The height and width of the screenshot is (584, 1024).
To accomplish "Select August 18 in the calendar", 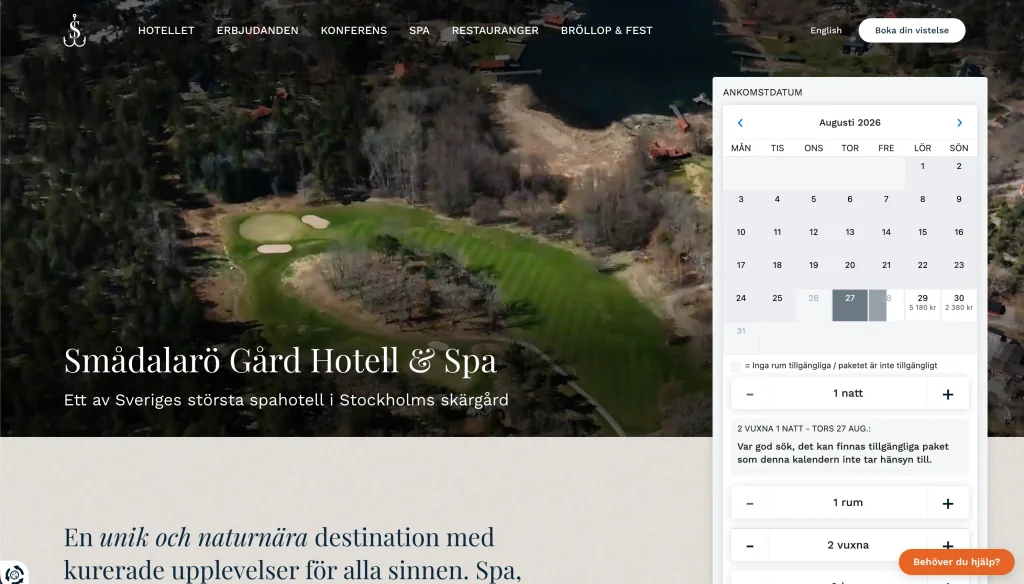I will [777, 272].
